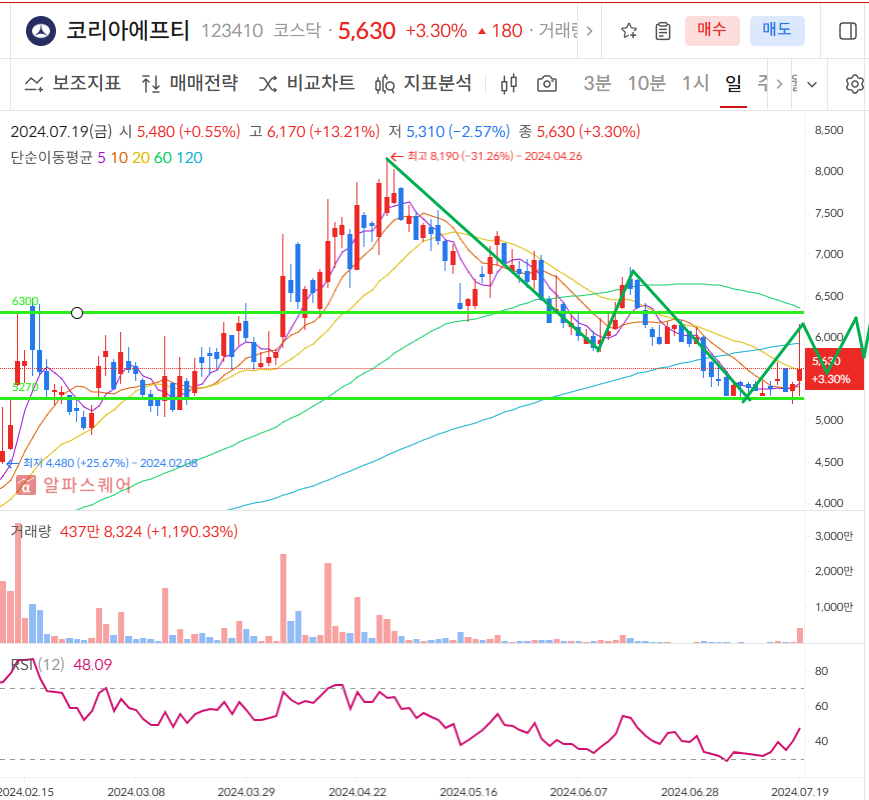Switch to the 10분 timeframe tab
Image resolution: width=869 pixels, height=800 pixels.
pos(647,86)
